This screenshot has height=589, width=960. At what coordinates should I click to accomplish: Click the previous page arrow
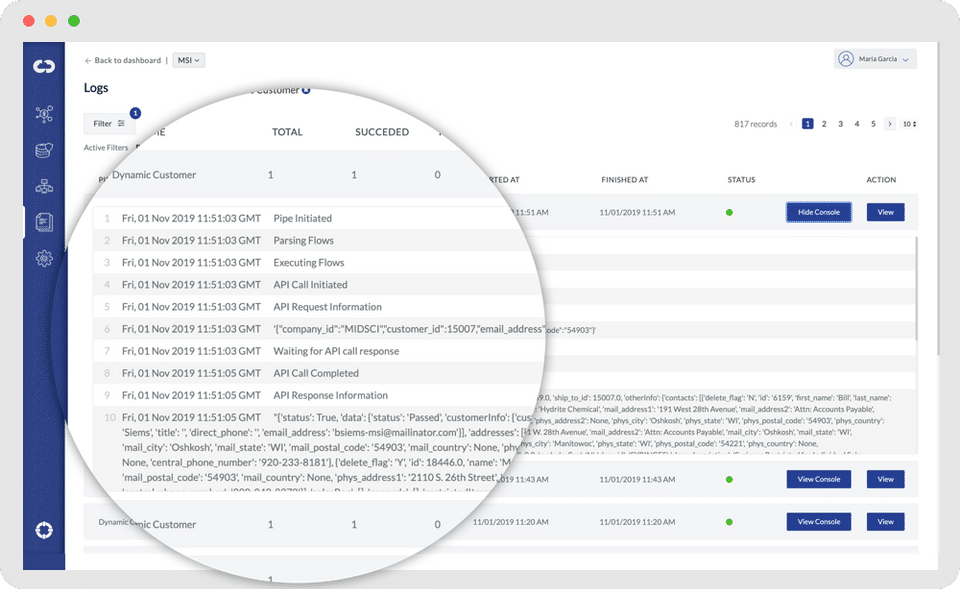(791, 124)
